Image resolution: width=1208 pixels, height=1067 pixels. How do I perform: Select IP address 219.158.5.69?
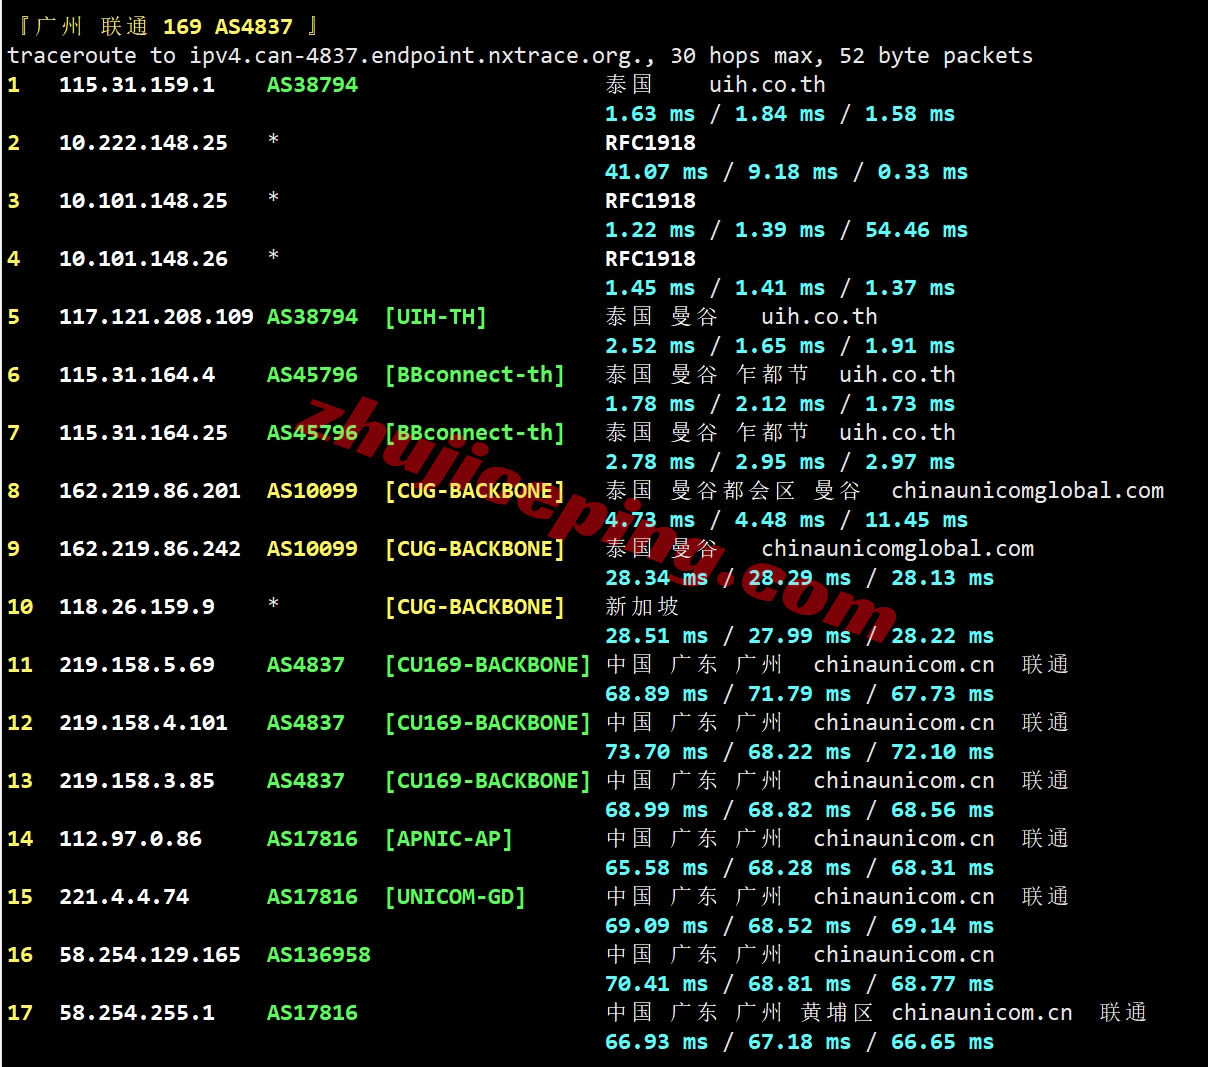click(137, 664)
